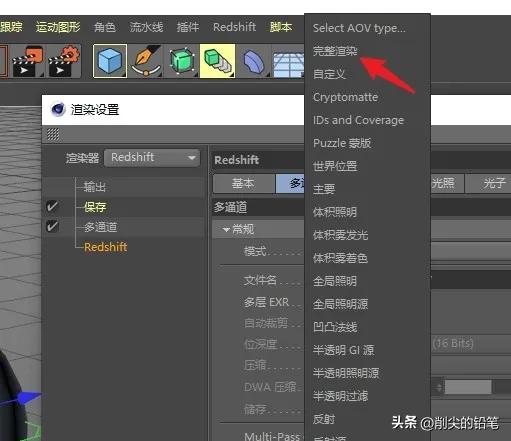Open the yellow-highlighted Cloner array icon

(217, 61)
